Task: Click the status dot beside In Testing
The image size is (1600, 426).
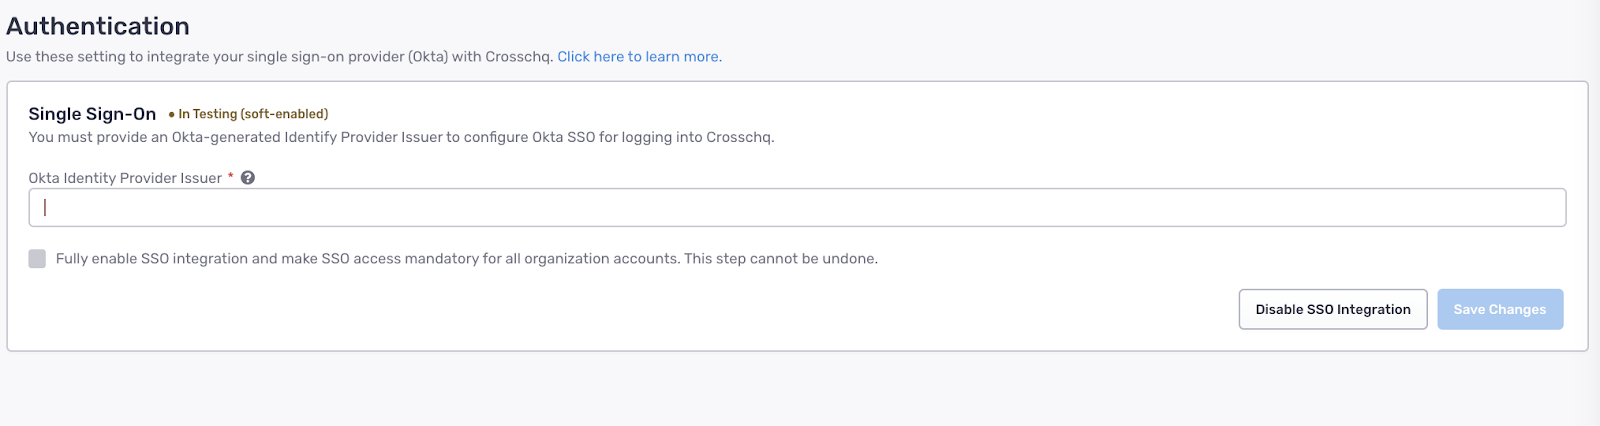Action: 172,115
